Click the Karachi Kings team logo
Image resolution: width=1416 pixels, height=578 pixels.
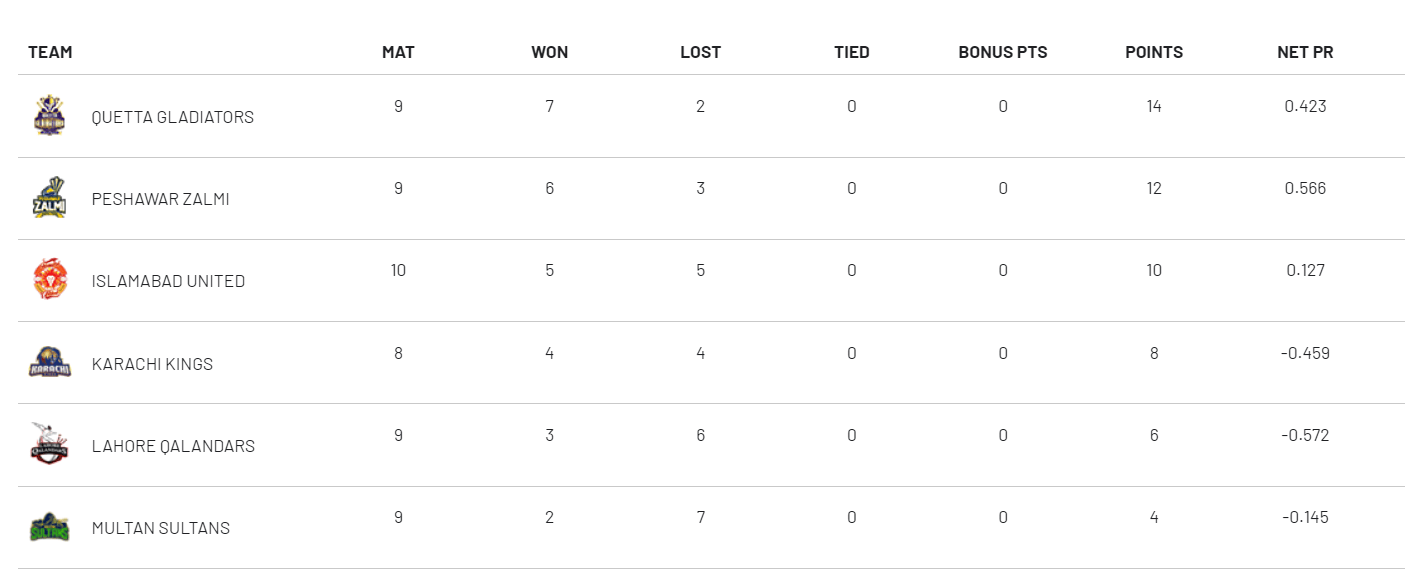[49, 362]
